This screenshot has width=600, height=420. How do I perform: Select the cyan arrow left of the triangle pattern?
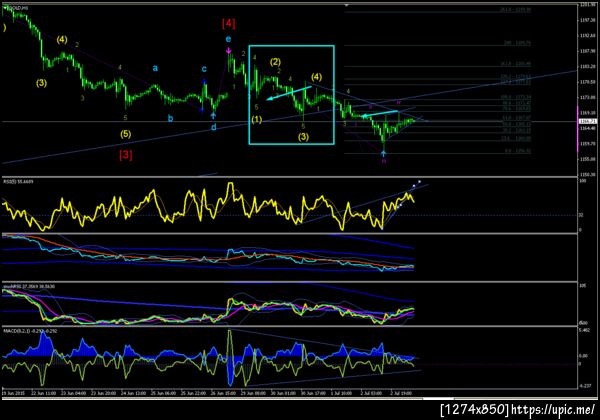click(x=380, y=114)
